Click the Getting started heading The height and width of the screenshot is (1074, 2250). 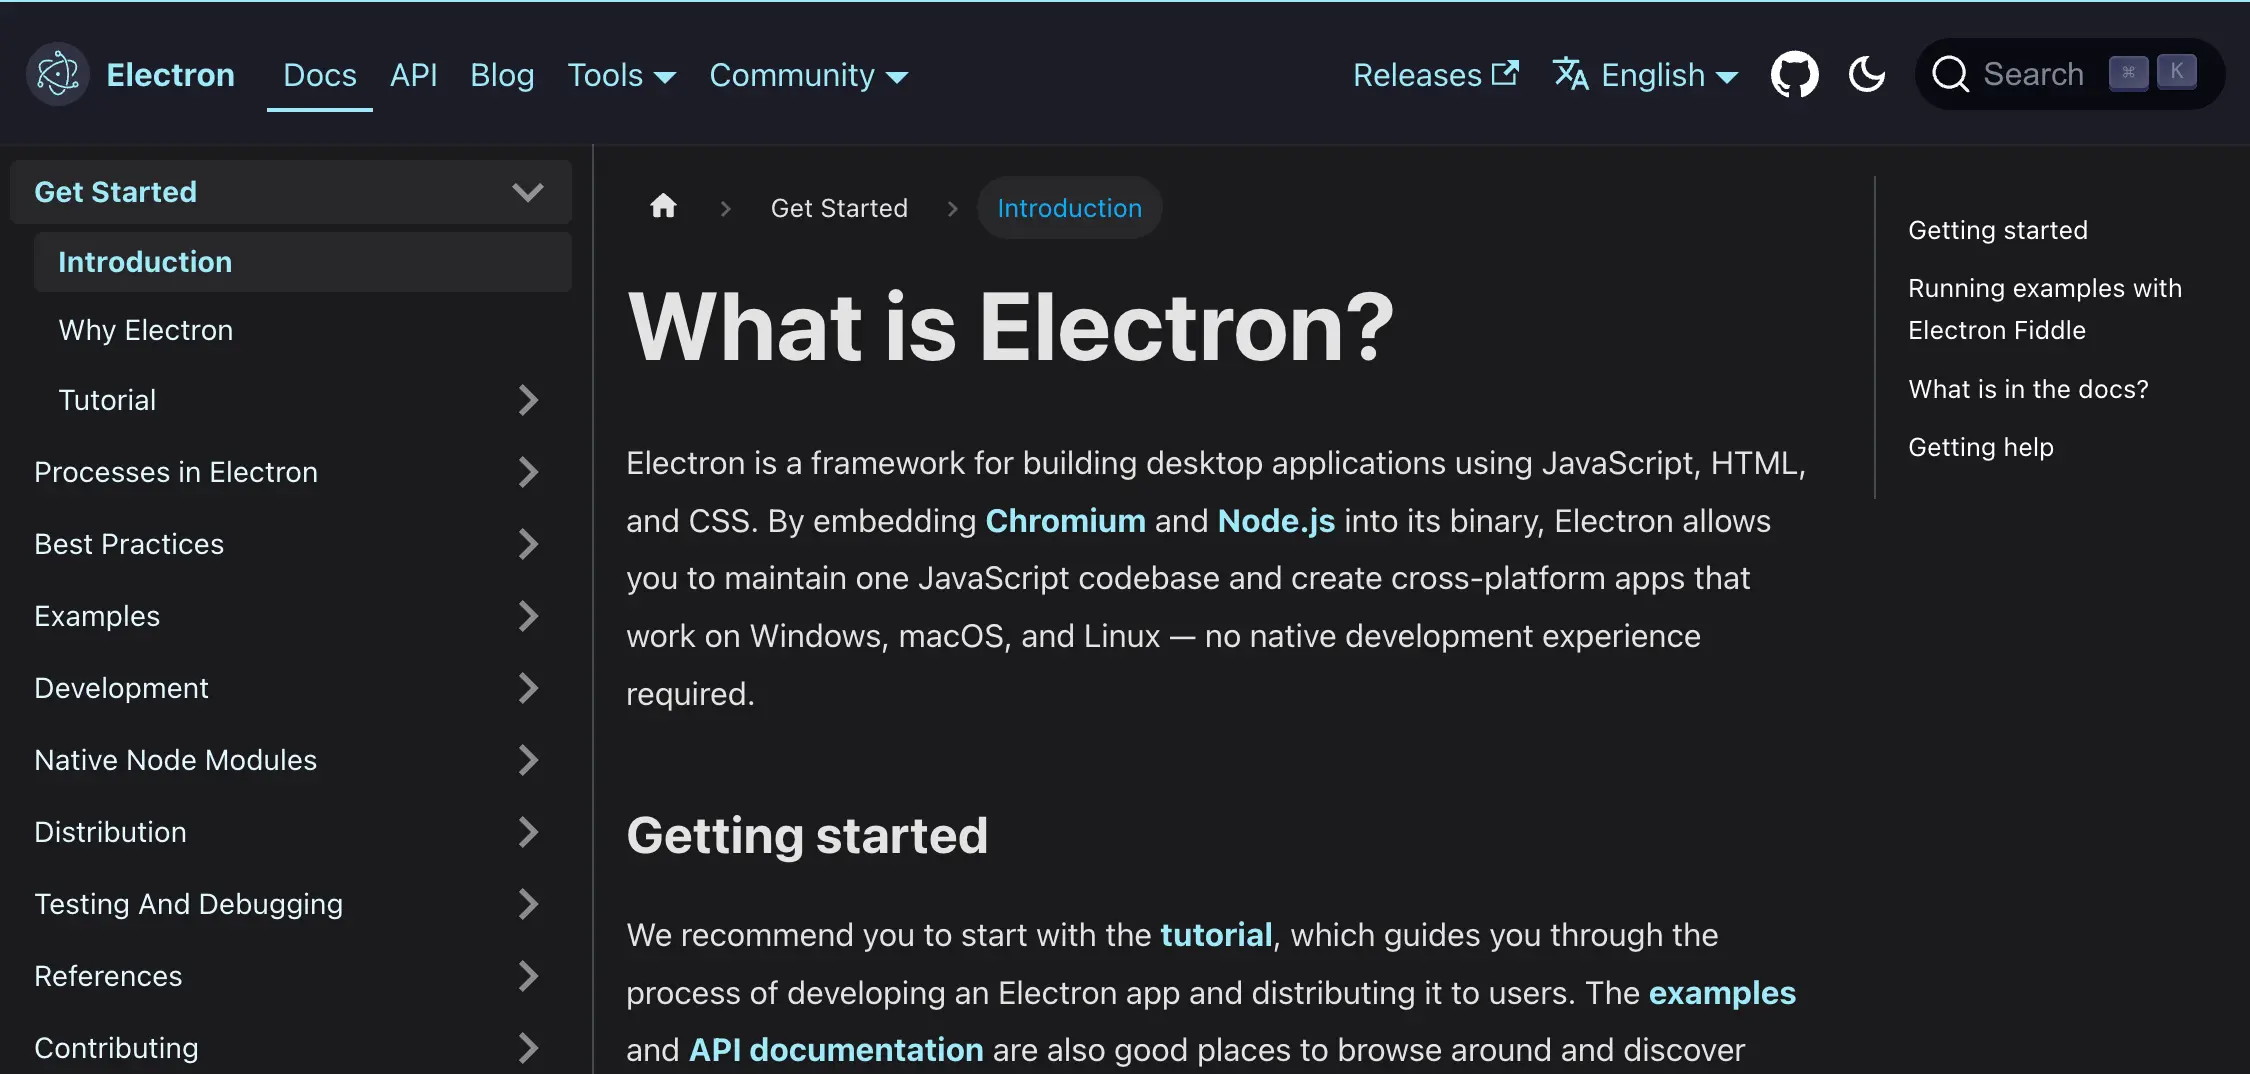pos(807,836)
